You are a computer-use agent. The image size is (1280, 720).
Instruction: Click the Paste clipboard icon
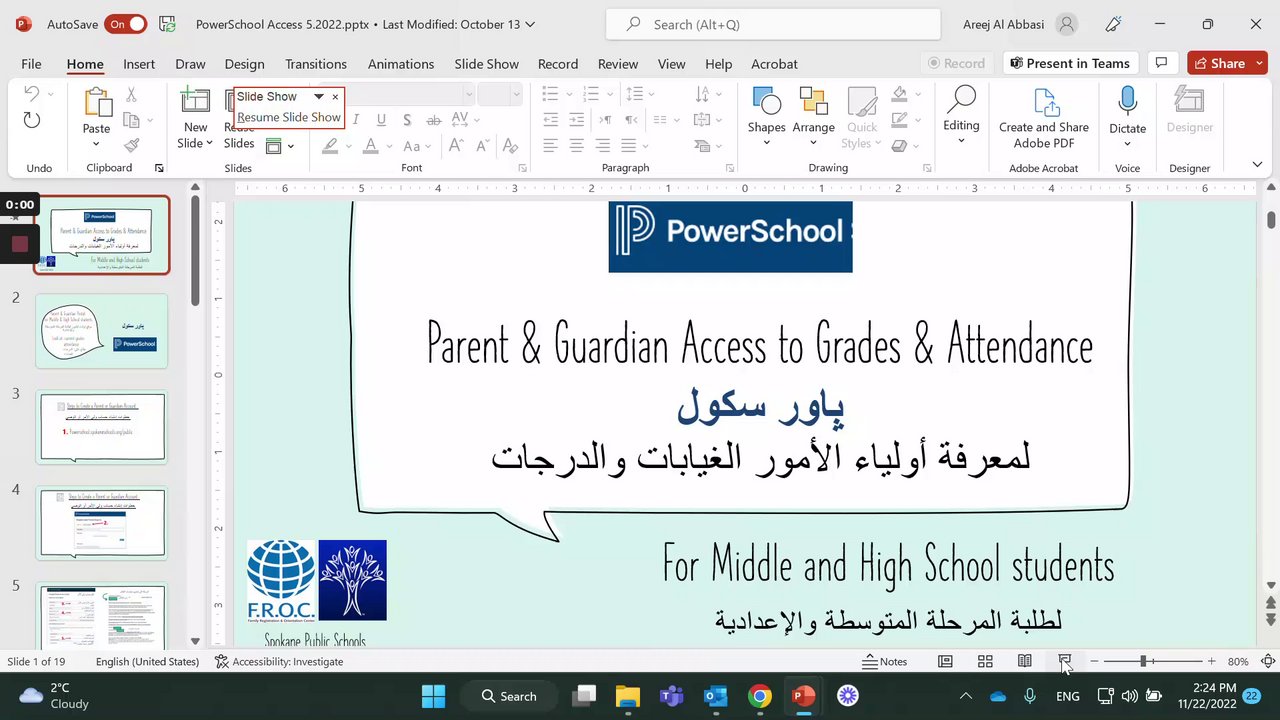click(x=97, y=104)
